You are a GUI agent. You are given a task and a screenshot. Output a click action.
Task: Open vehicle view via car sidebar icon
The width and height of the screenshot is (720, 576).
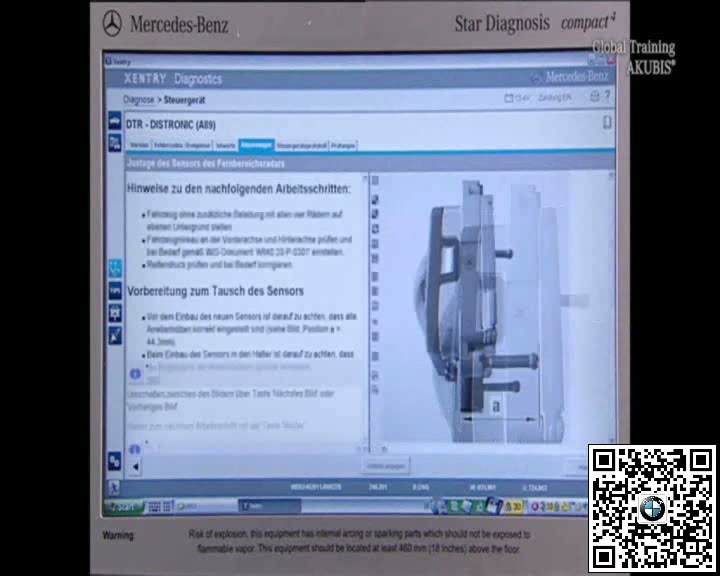(114, 121)
